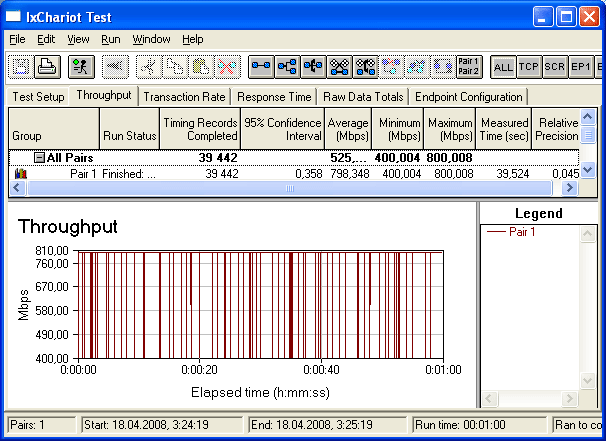This screenshot has width=606, height=441.
Task: Click the results table scroll-down arrow
Action: (x=588, y=170)
